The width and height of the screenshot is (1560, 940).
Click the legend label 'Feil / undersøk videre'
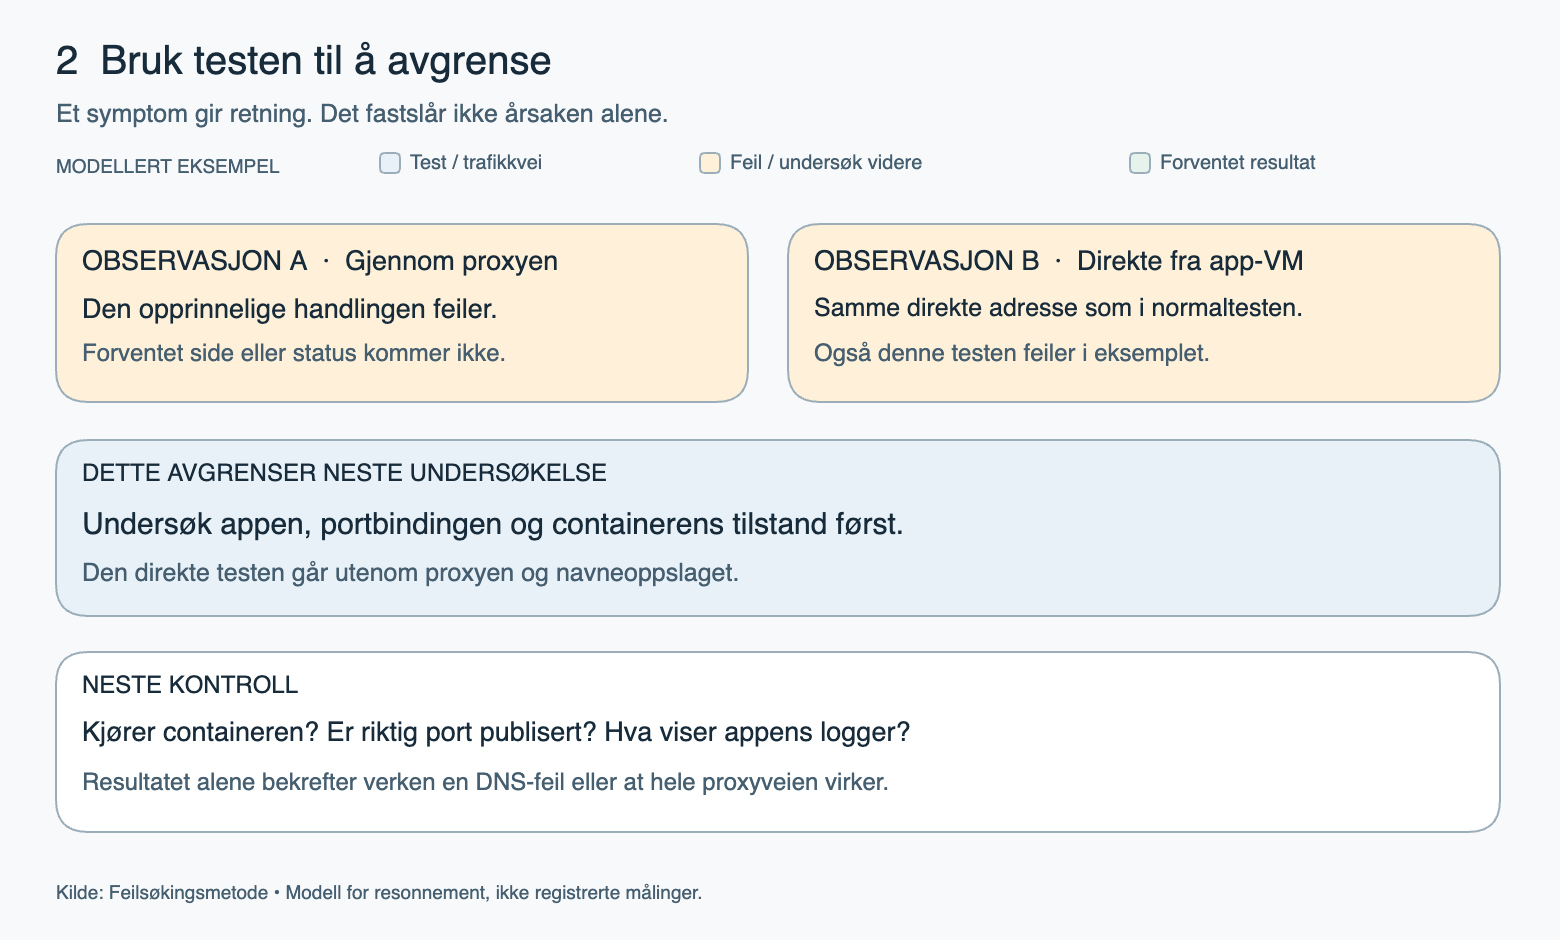826,163
